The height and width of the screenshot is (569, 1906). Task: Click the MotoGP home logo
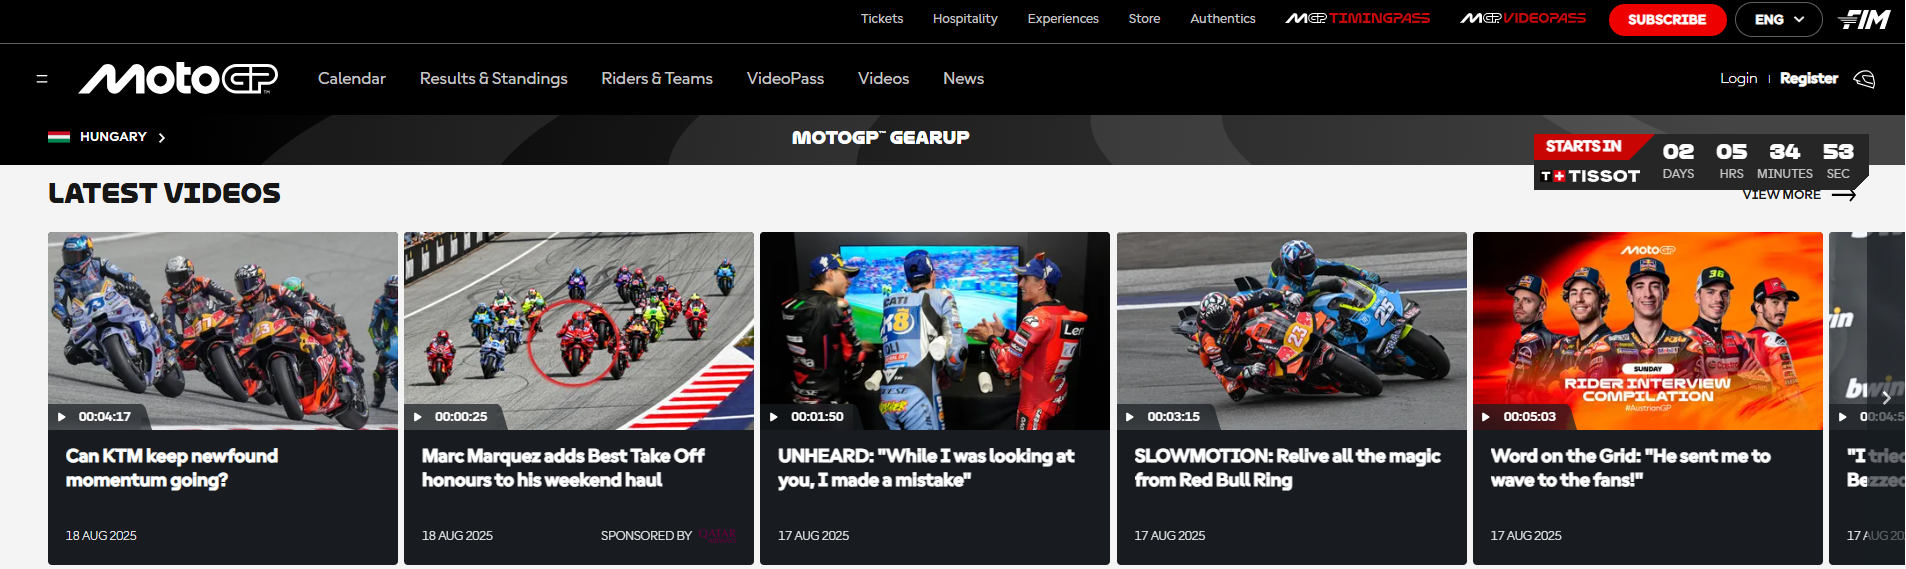coord(178,78)
